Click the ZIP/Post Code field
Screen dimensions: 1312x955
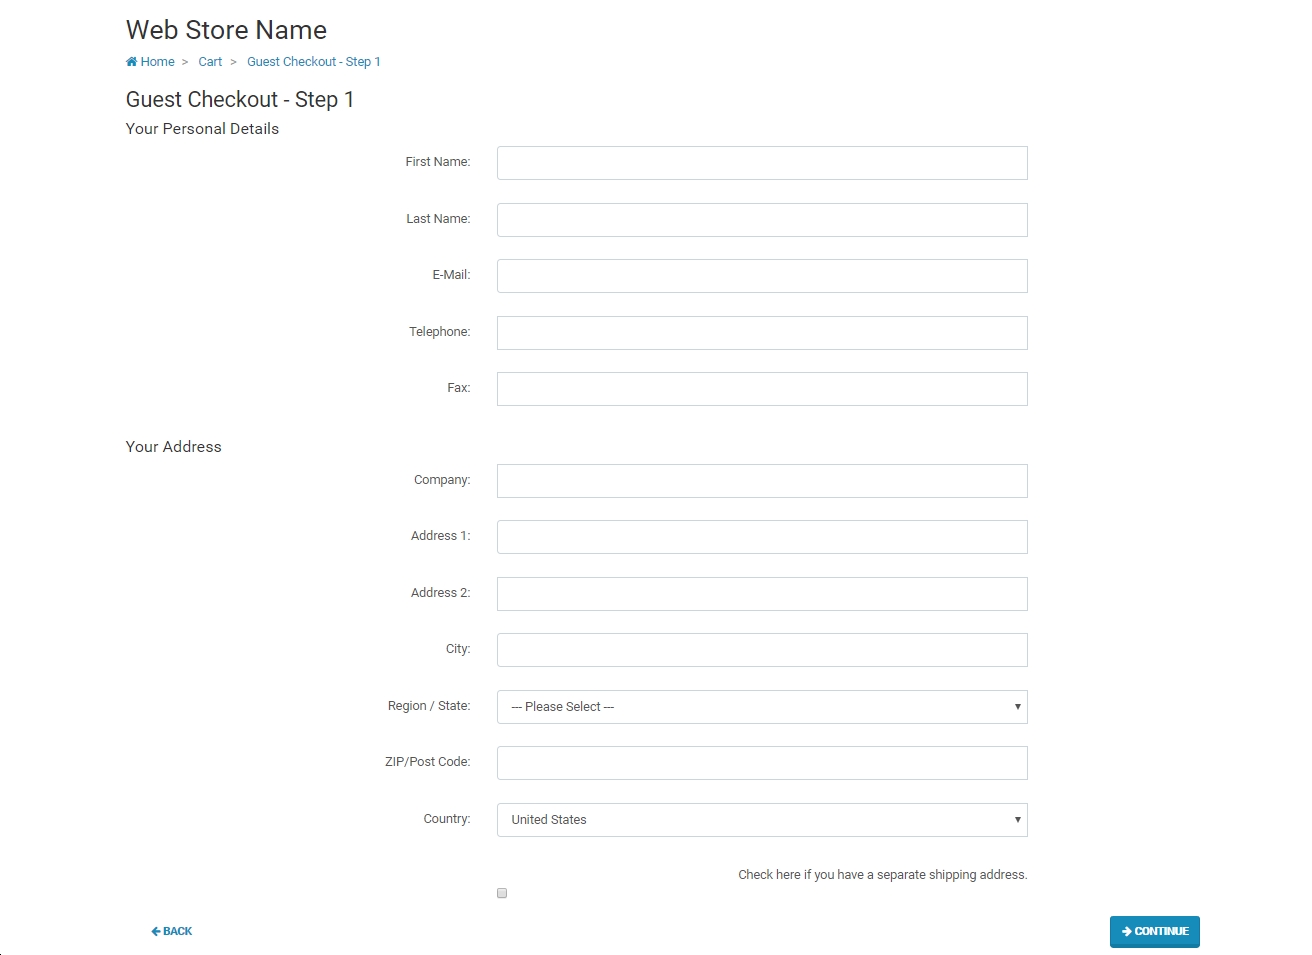(x=762, y=763)
